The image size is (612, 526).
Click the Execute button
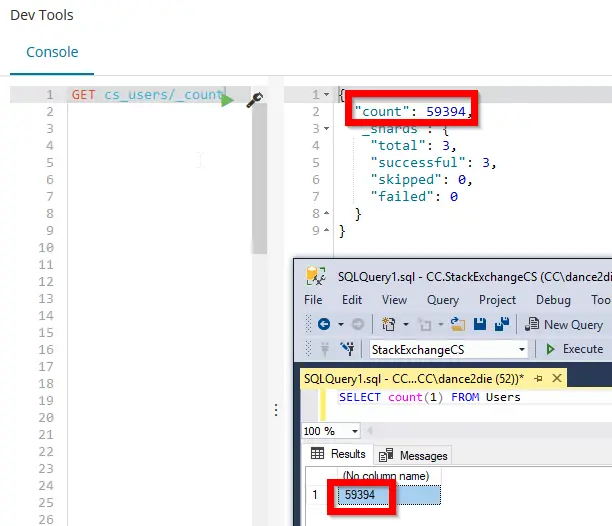[573, 349]
